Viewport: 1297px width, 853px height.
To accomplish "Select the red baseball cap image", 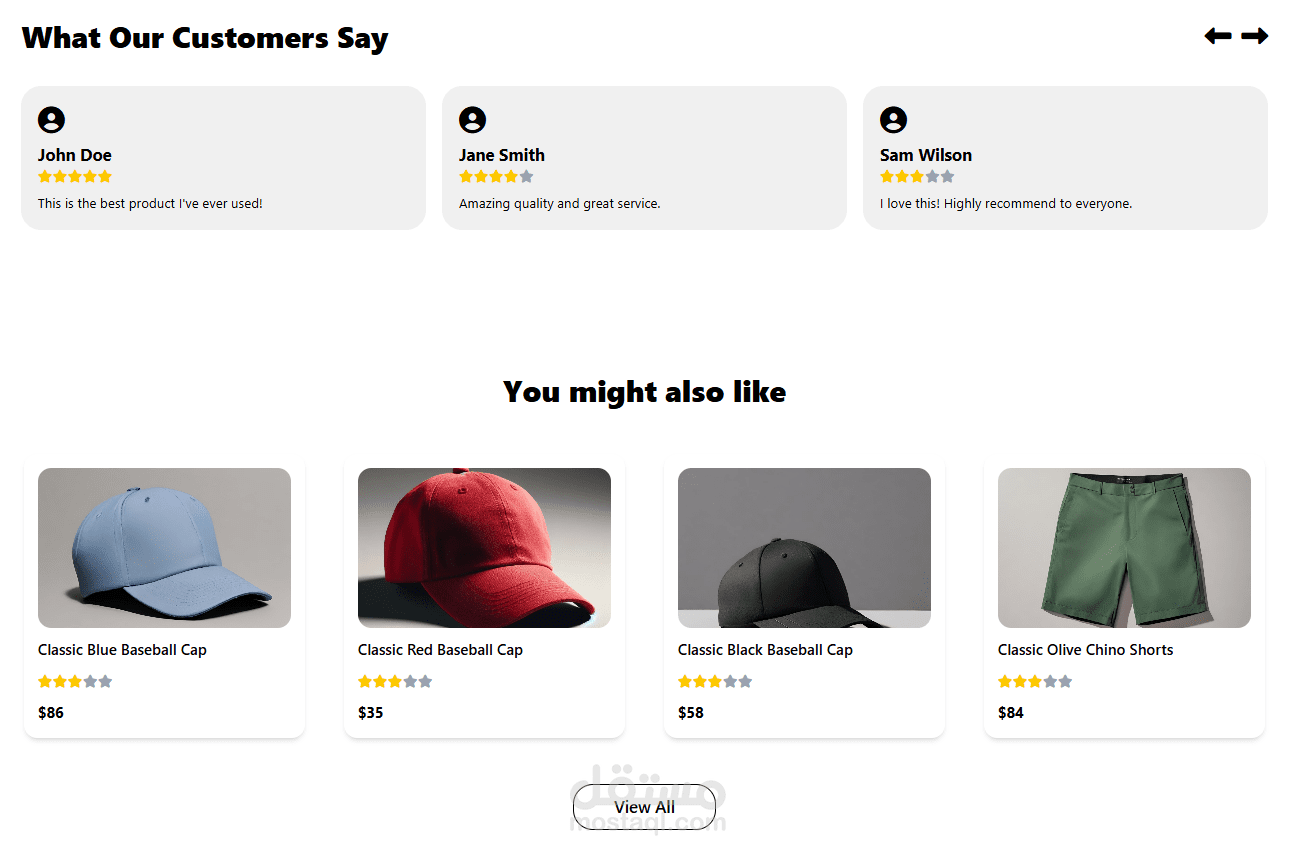I will 484,548.
